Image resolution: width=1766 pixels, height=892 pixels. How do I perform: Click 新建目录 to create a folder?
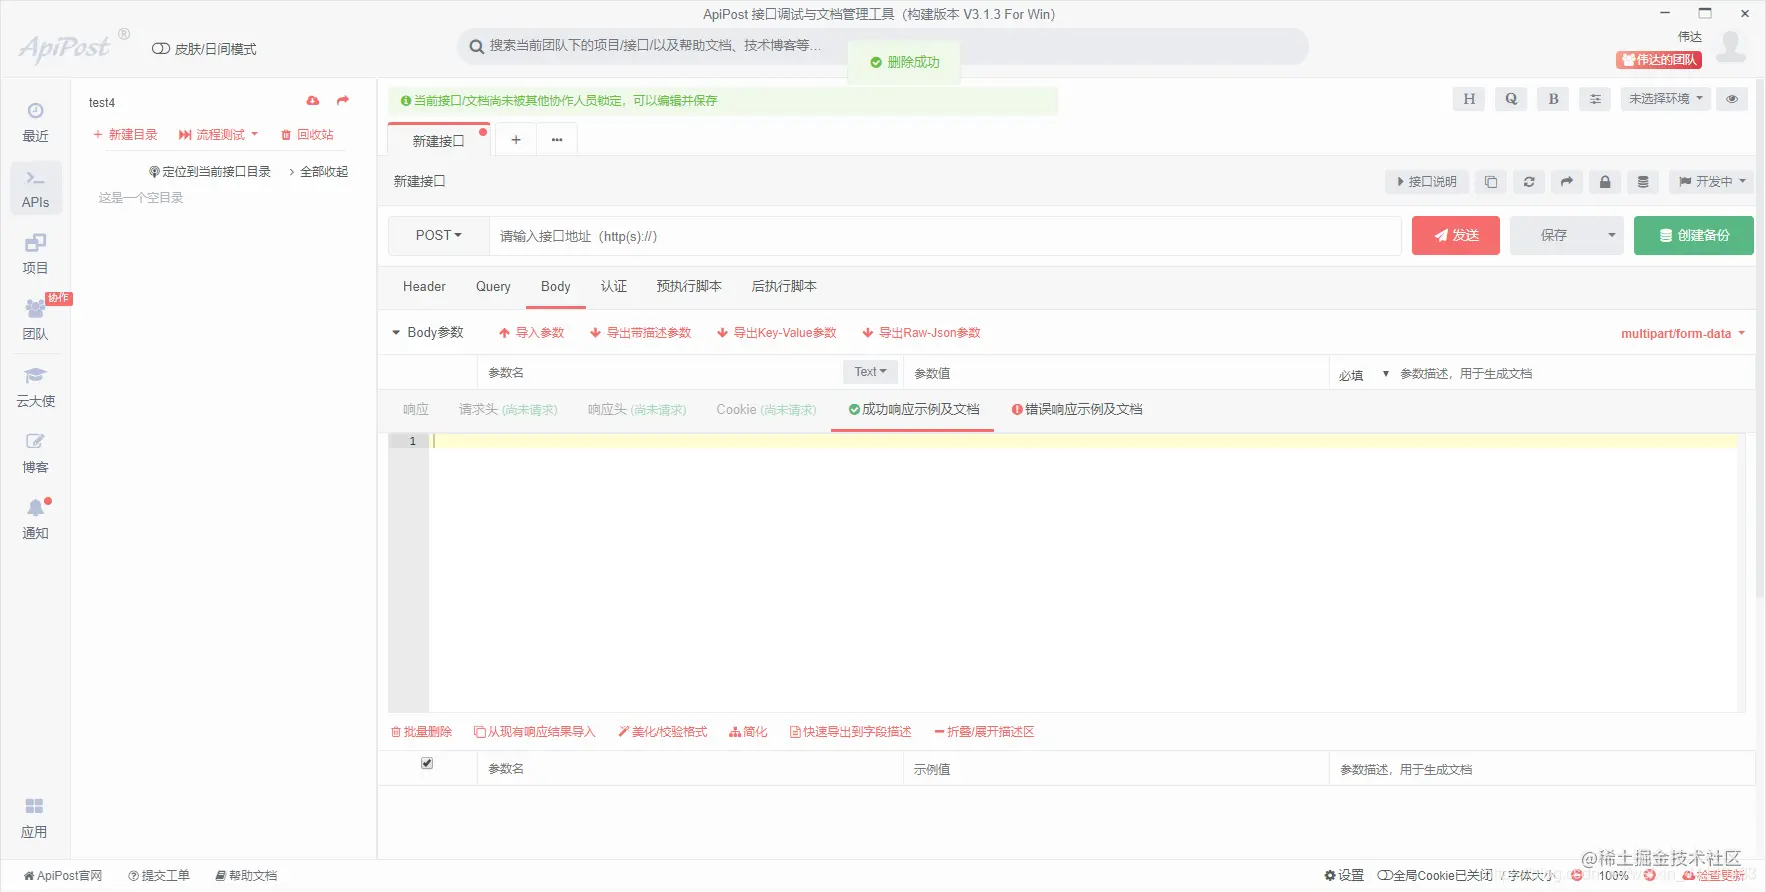(125, 134)
